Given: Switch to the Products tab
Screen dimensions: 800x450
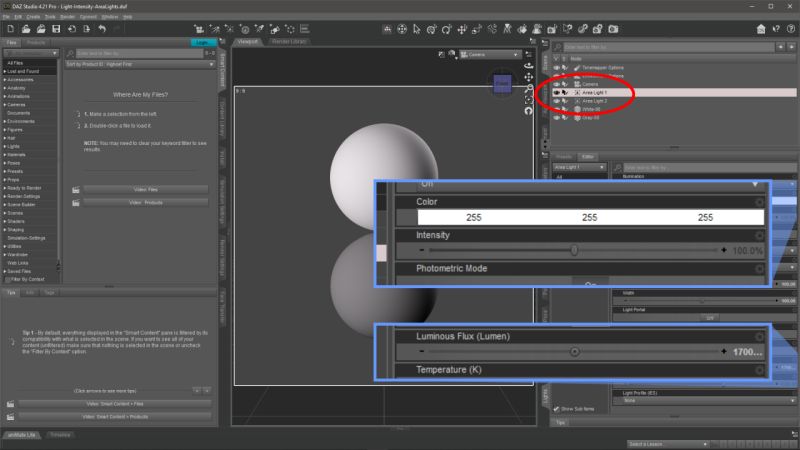Looking at the screenshot, I should pos(36,42).
